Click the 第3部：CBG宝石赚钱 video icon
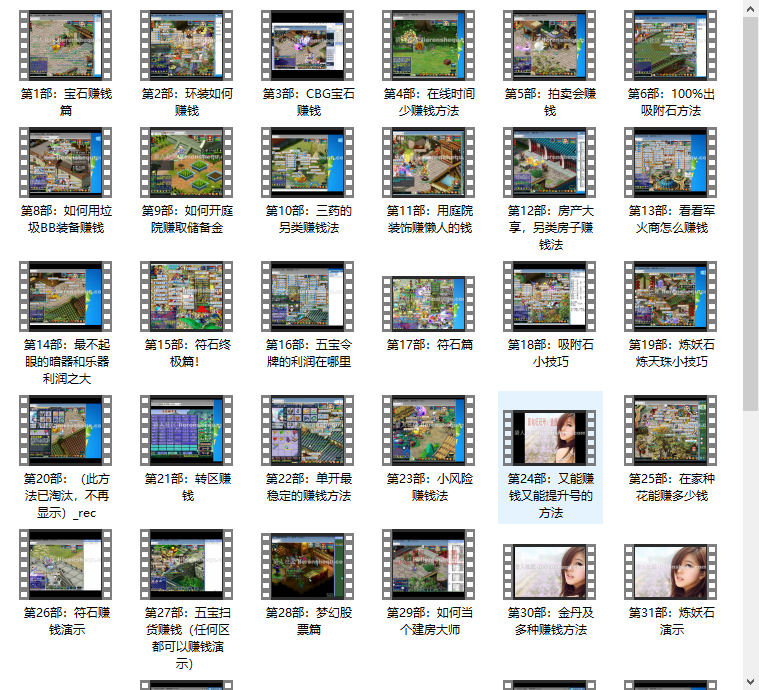This screenshot has height=690, width=759. [307, 45]
